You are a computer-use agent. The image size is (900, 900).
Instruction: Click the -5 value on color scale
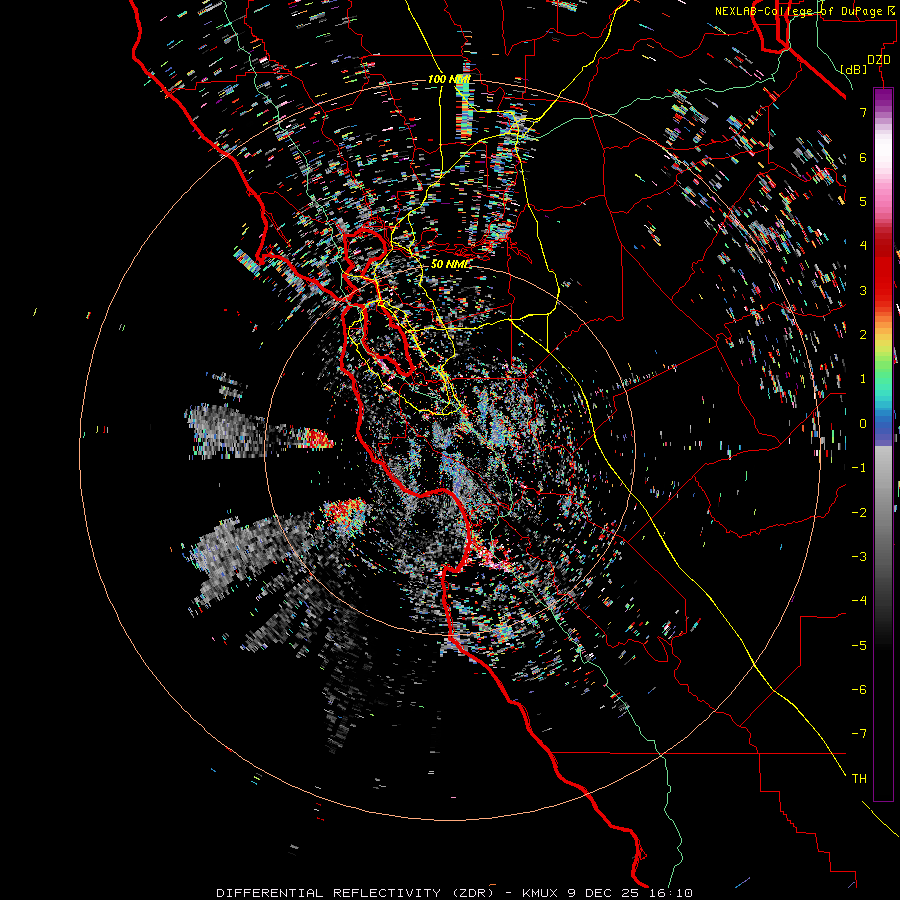coord(859,645)
